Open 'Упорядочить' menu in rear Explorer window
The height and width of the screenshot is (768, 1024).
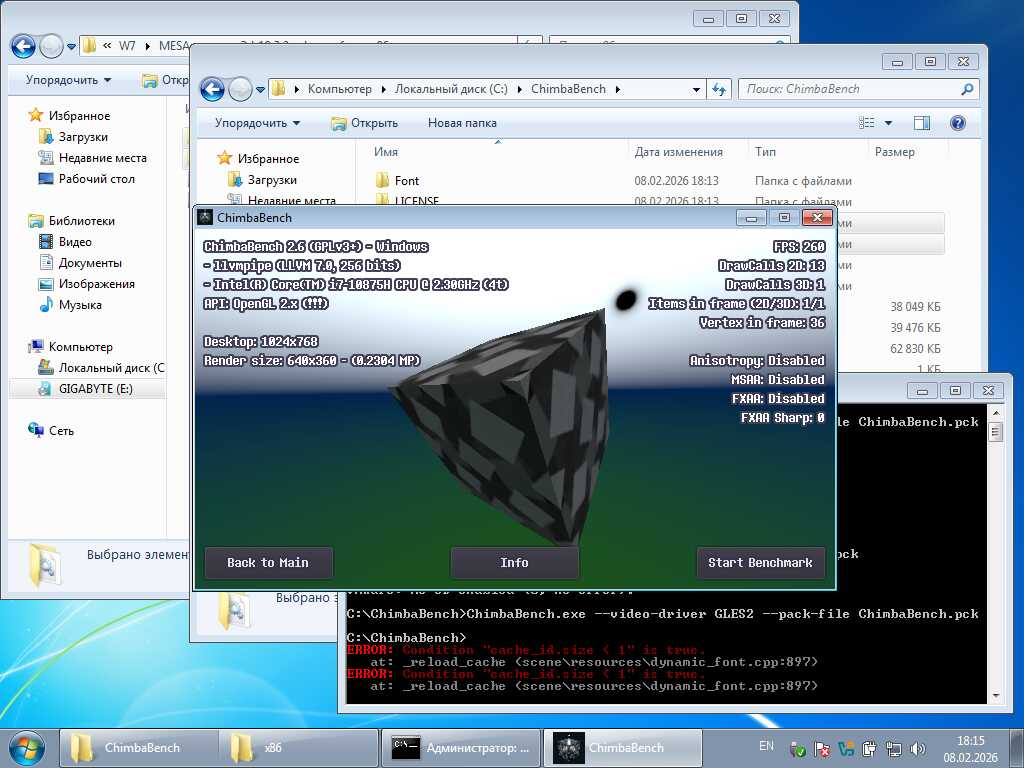tap(68, 80)
